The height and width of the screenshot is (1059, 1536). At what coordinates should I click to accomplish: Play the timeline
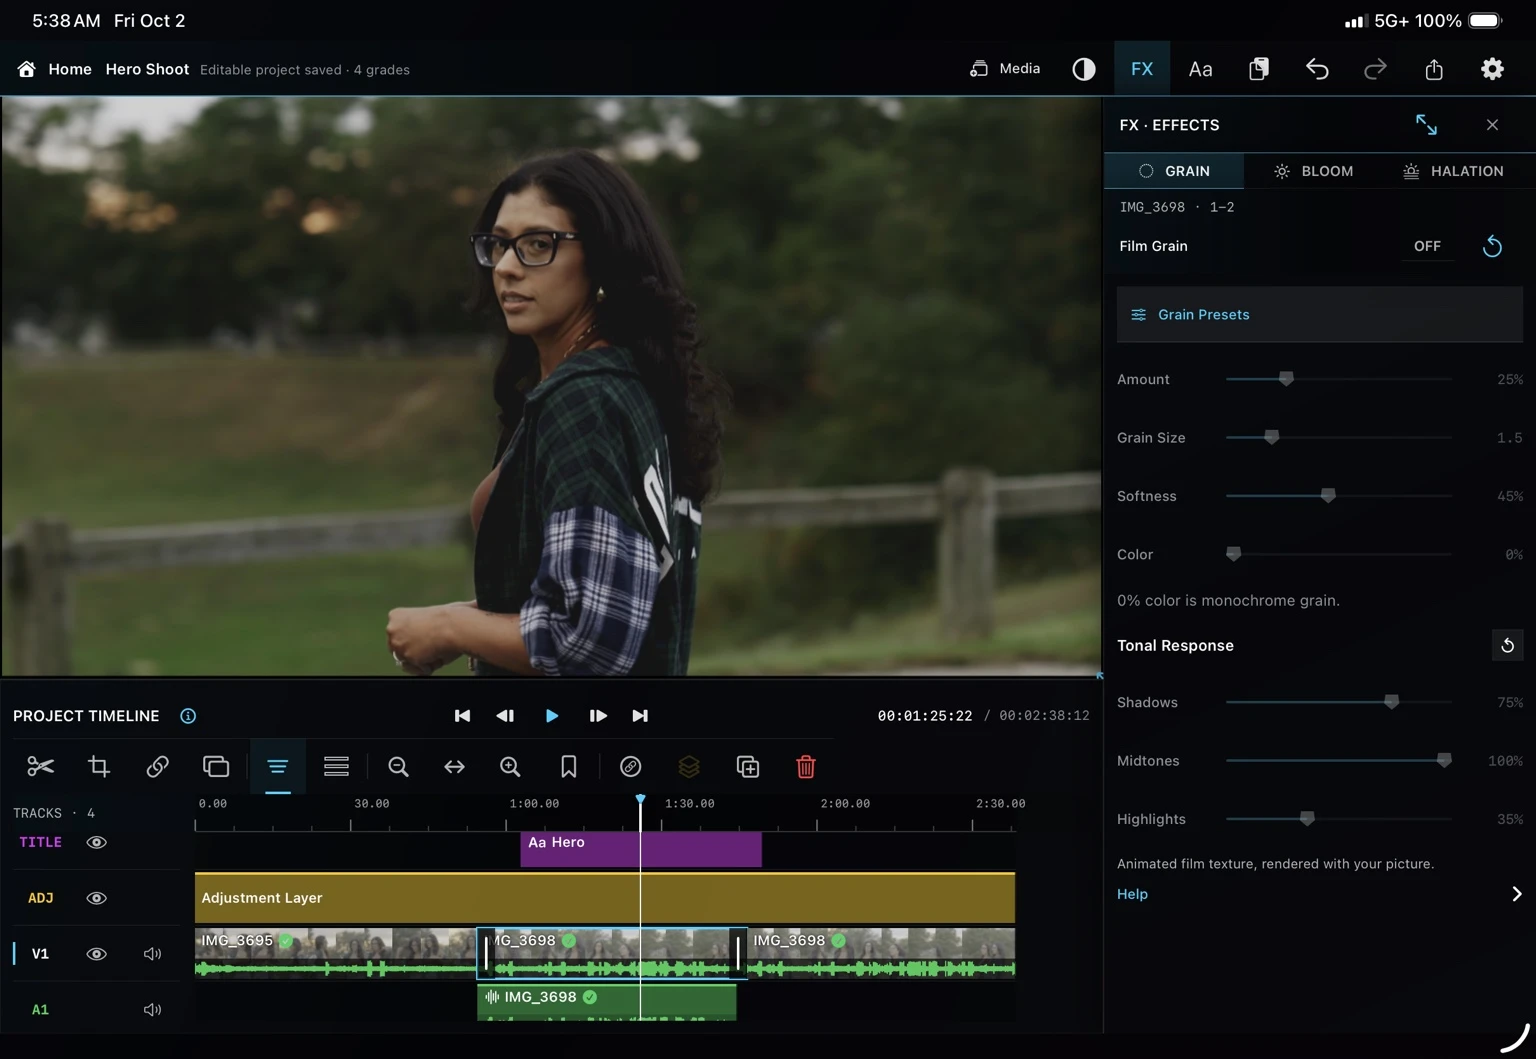[x=552, y=716]
